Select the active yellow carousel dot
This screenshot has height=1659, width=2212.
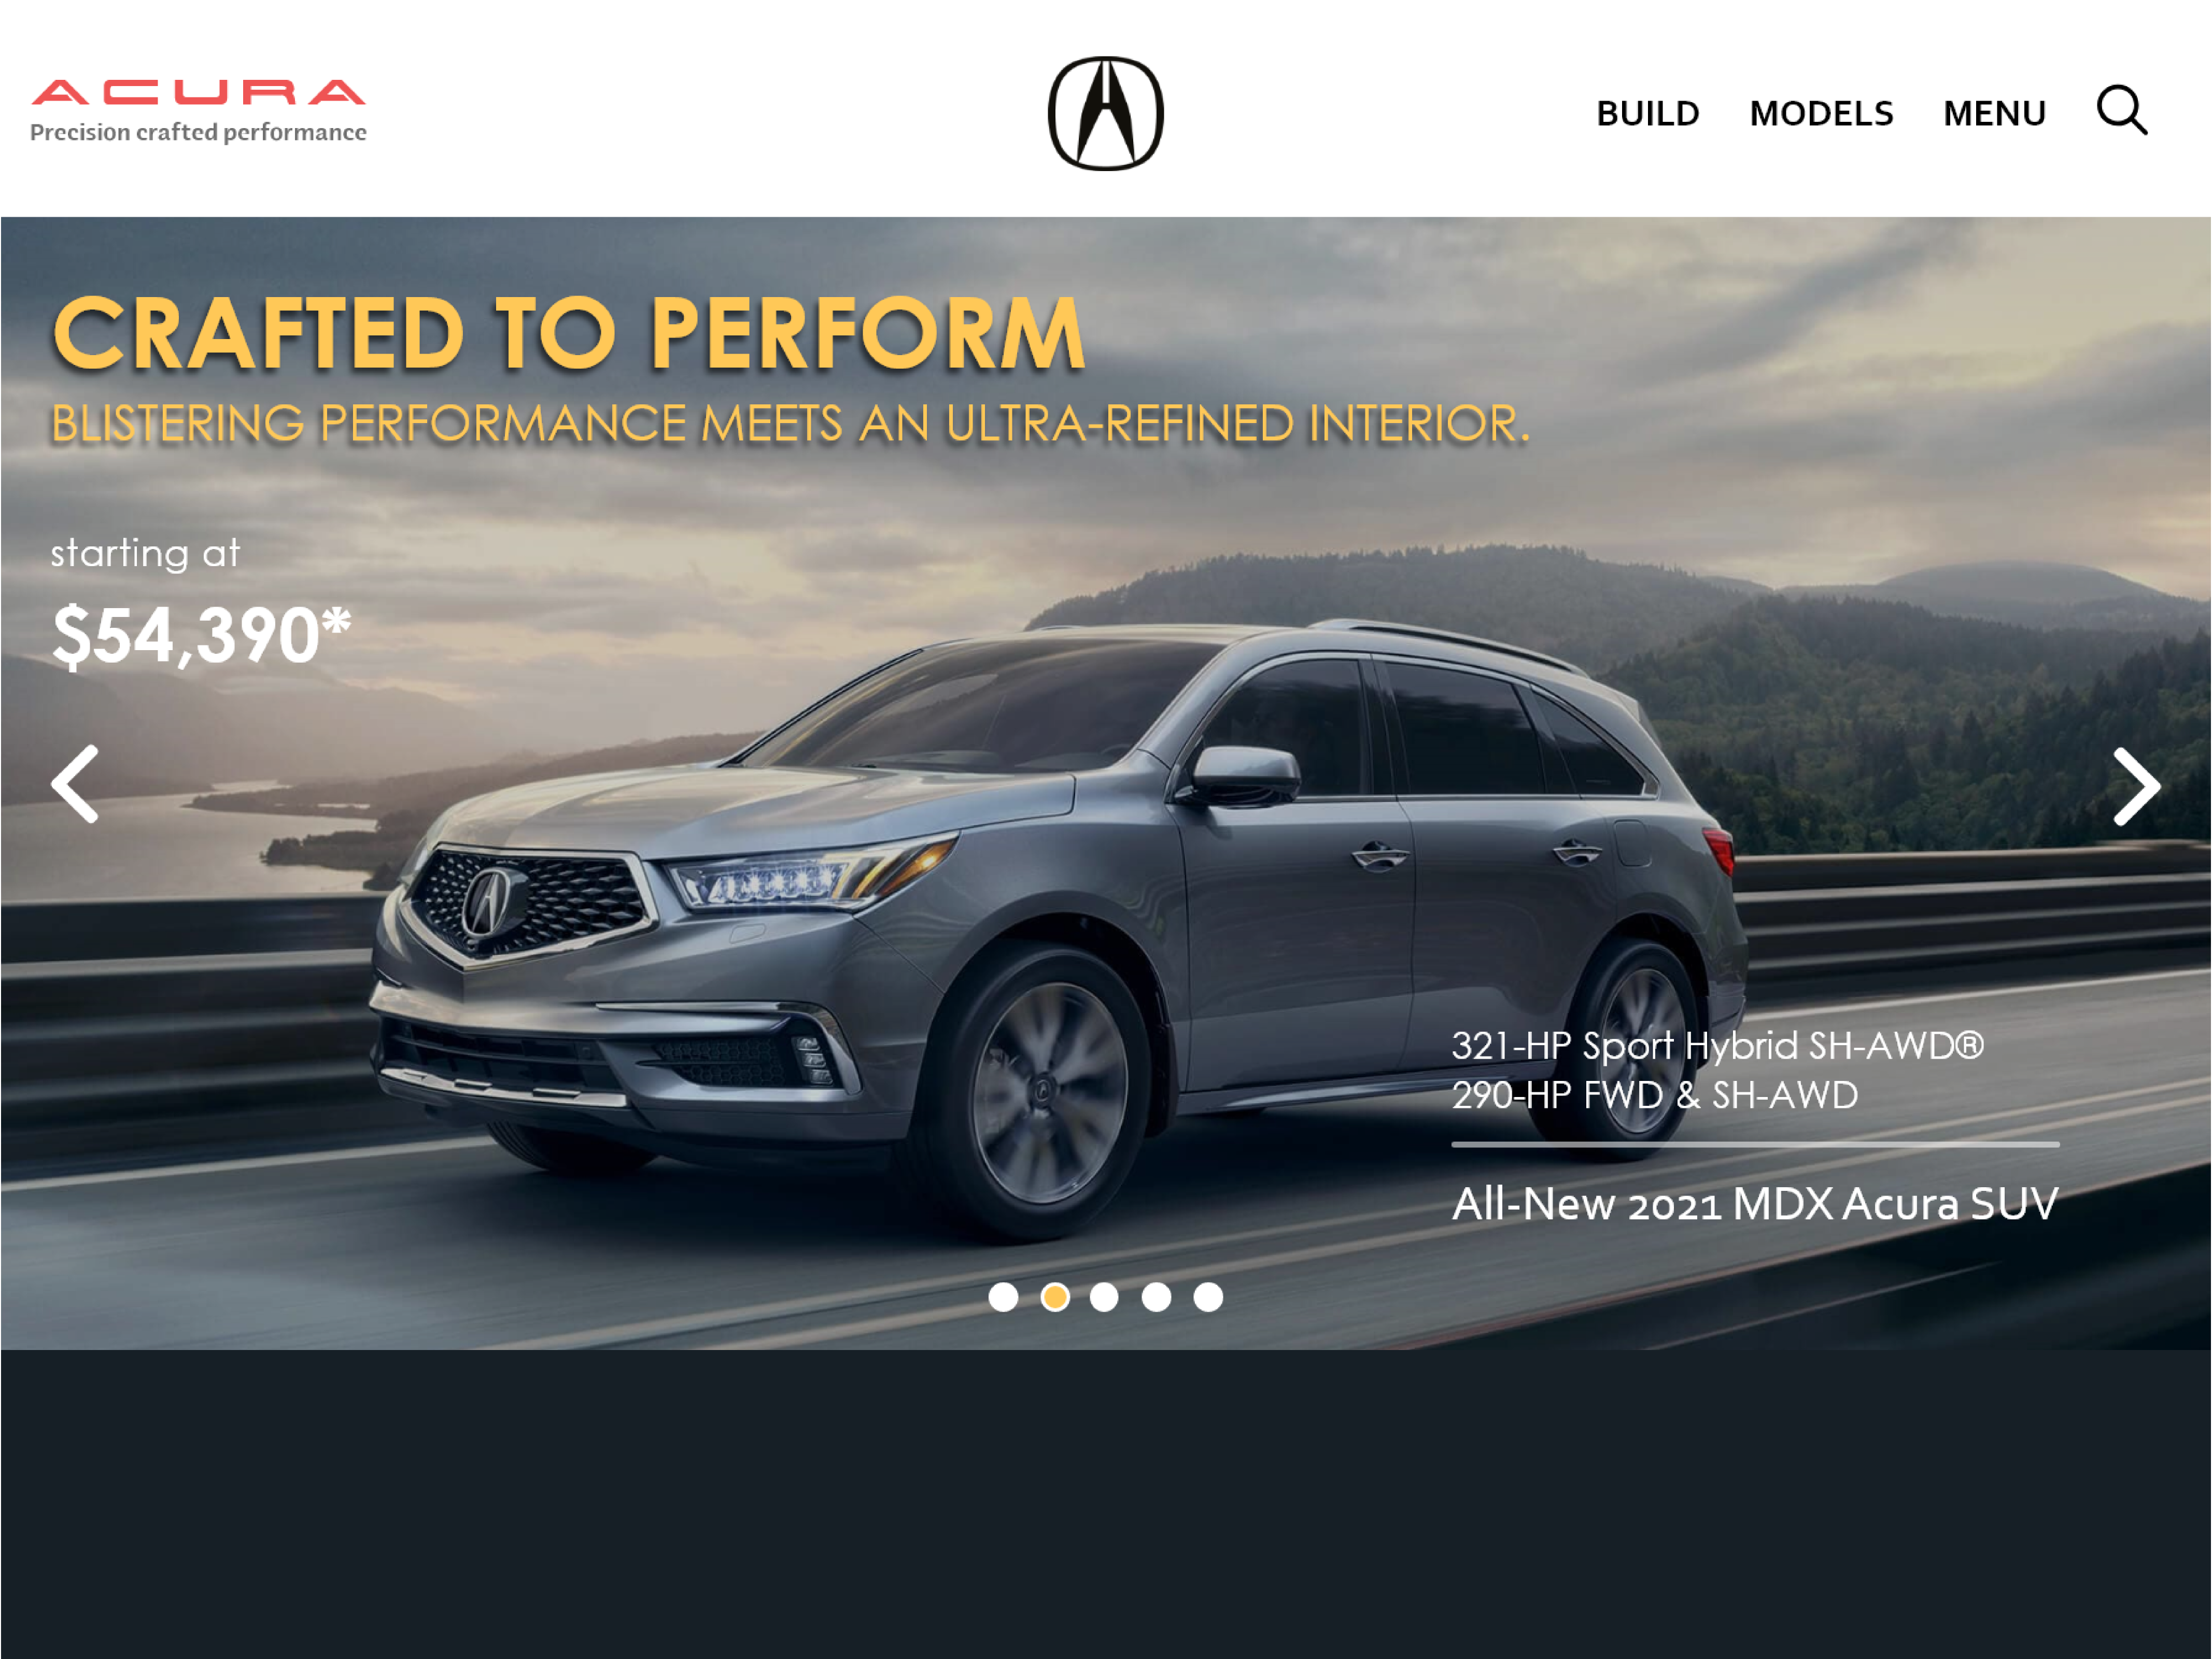click(1055, 1297)
